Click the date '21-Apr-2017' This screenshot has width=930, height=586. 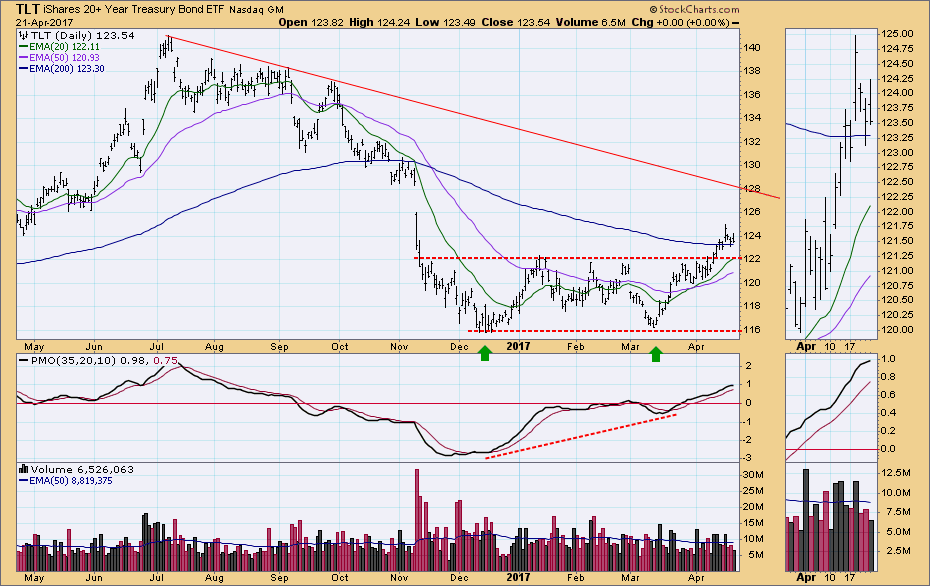(44, 23)
